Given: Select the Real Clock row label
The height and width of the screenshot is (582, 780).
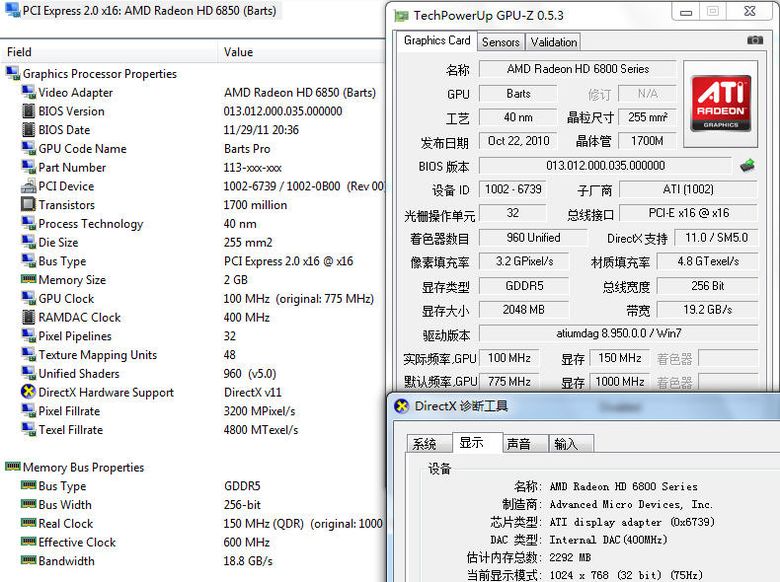Looking at the screenshot, I should pos(66,523).
